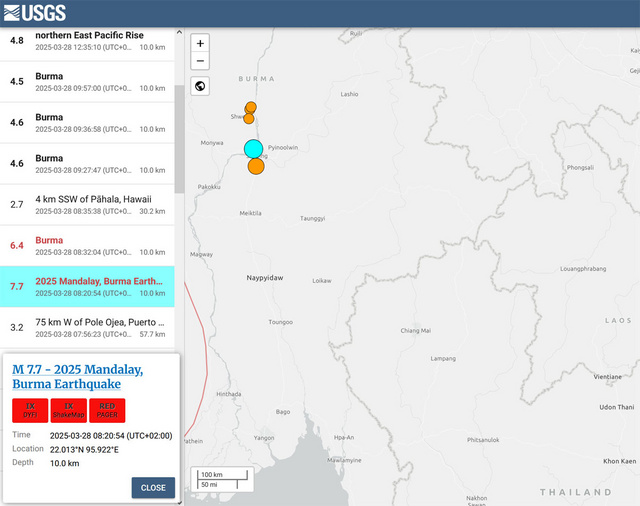This screenshot has height=506, width=640.
Task: Select the 6.4 Burma earthquake entry
Action: click(87, 246)
